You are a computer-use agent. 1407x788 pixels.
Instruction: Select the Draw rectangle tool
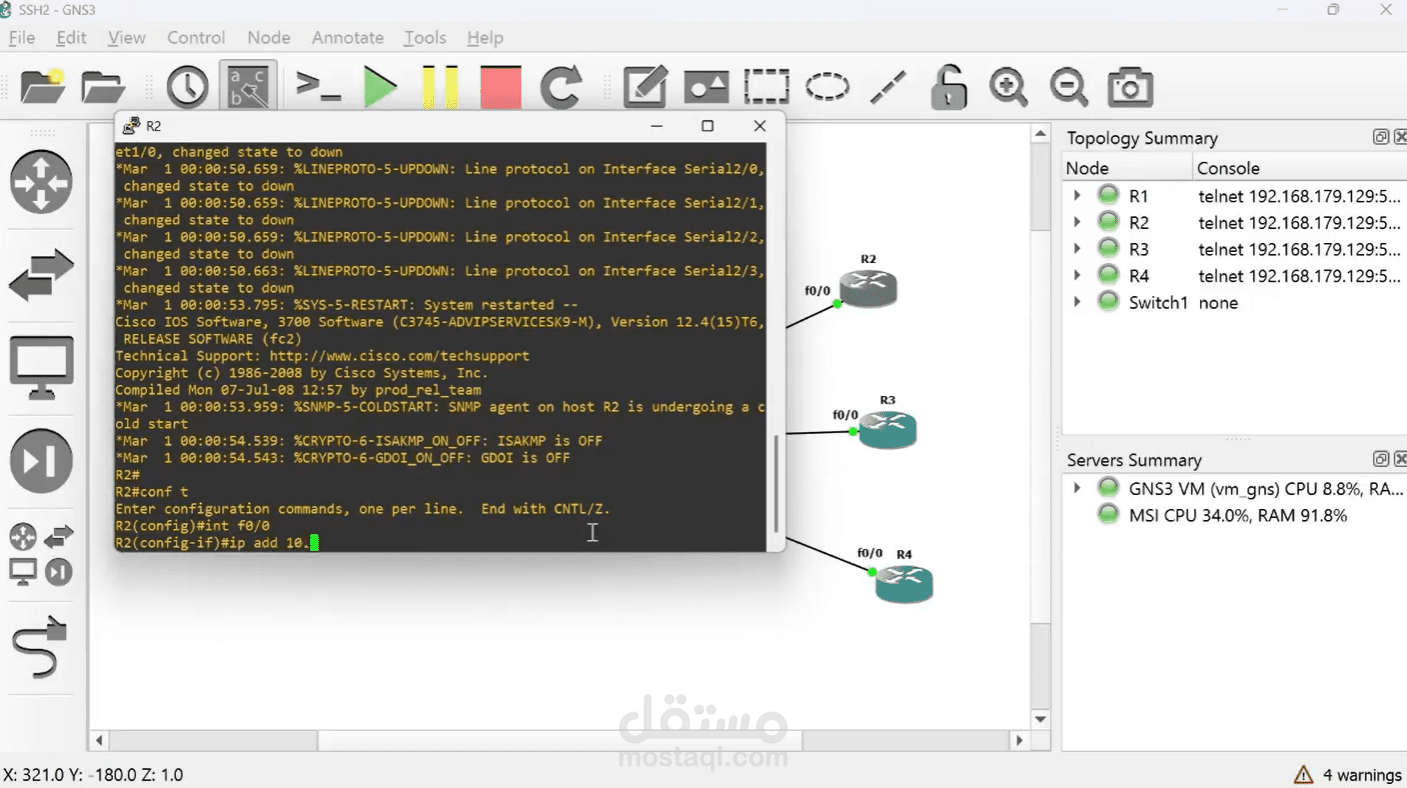click(766, 88)
